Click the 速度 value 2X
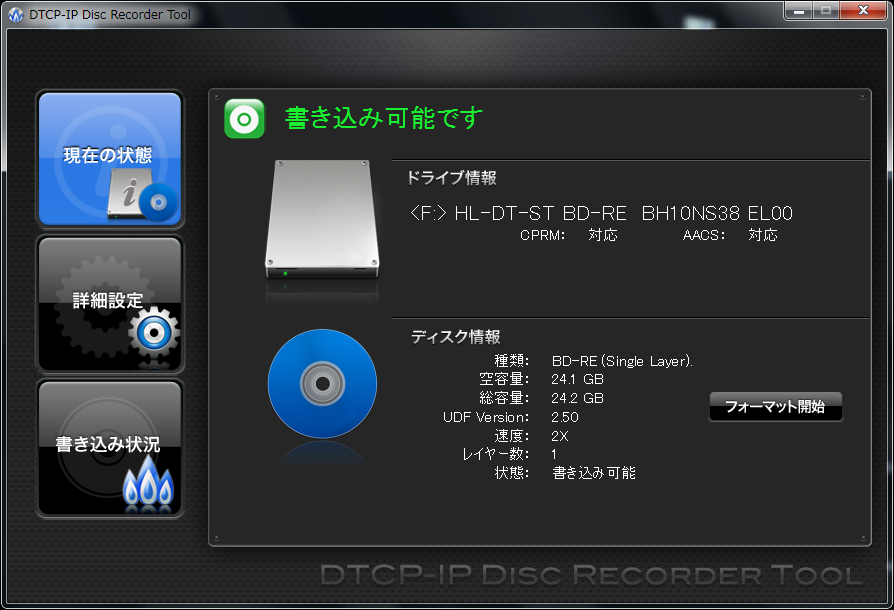This screenshot has height=610, width=894. tap(559, 436)
